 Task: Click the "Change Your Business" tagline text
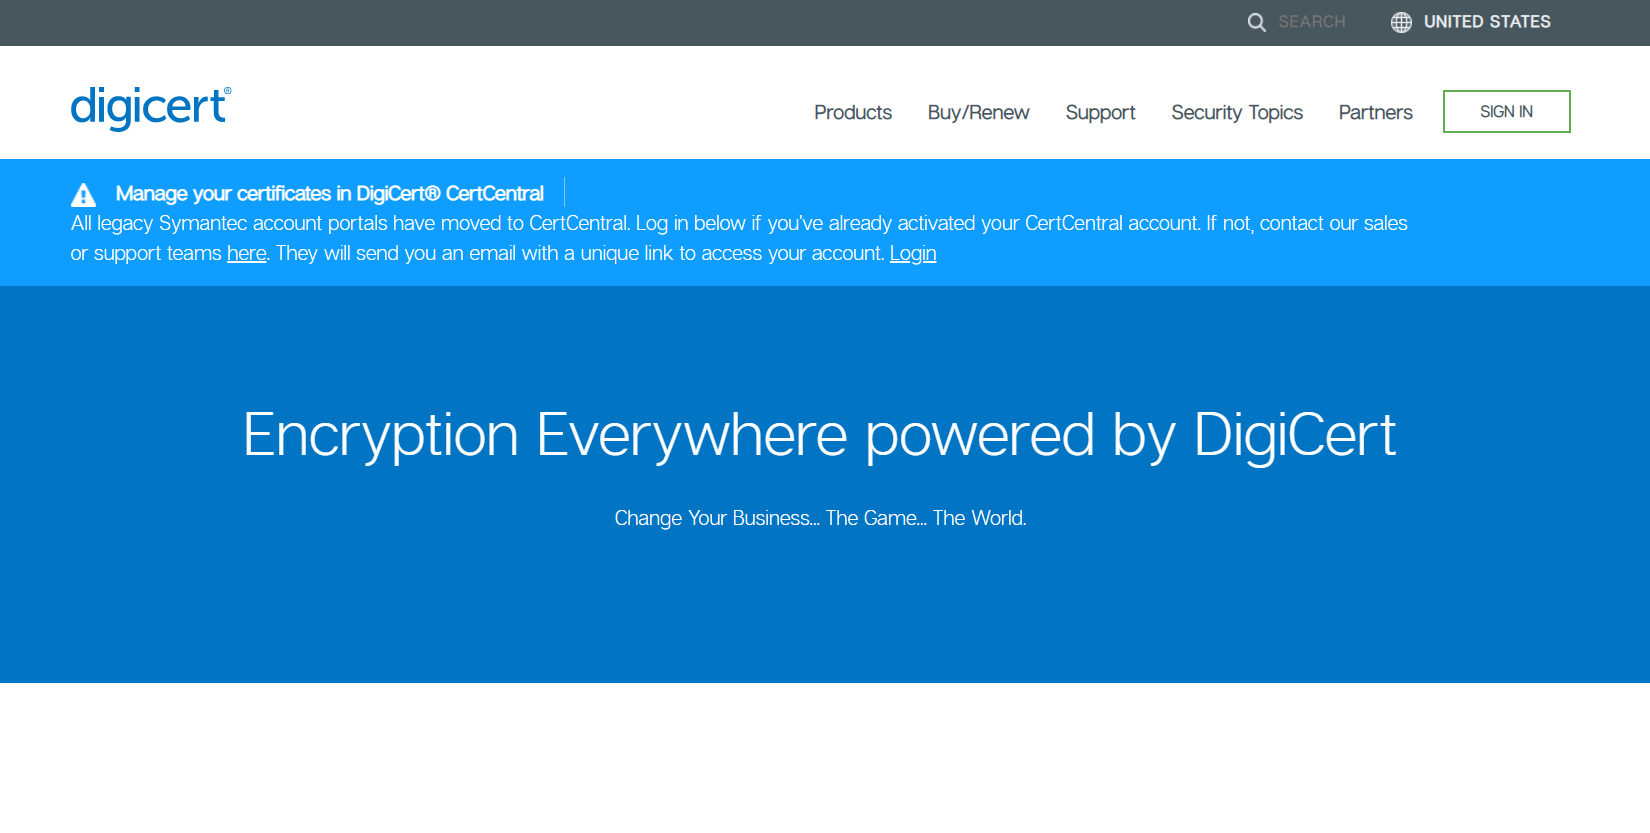click(820, 518)
